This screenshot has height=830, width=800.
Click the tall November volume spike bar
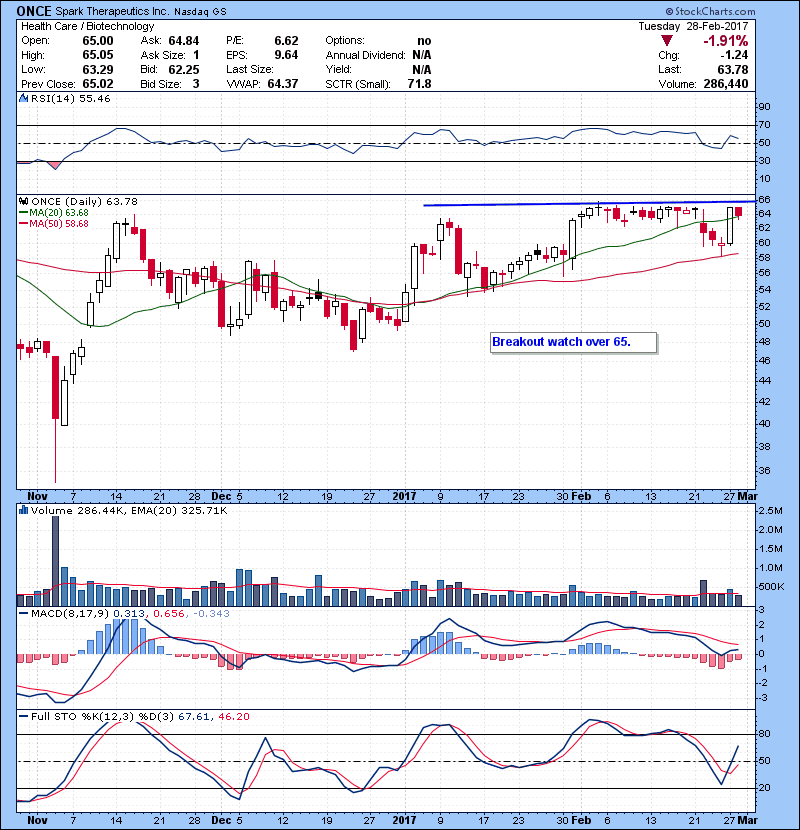pyautogui.click(x=55, y=561)
